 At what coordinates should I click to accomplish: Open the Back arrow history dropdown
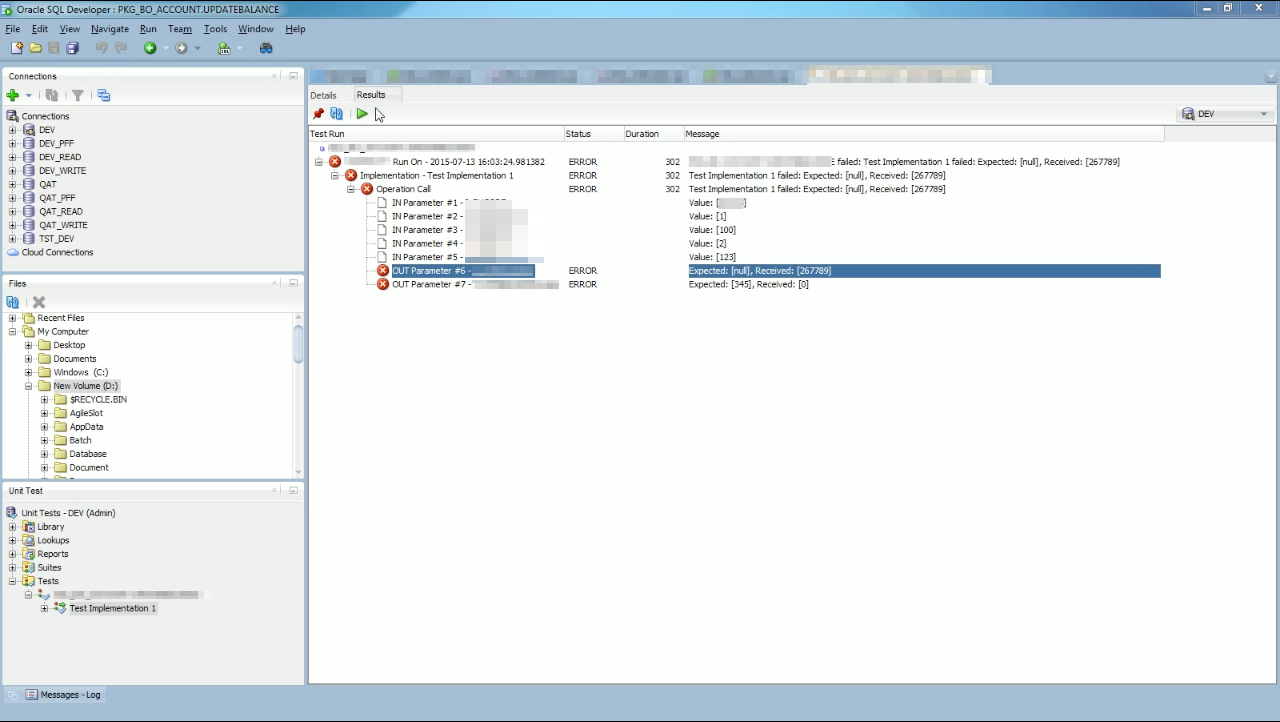(165, 48)
